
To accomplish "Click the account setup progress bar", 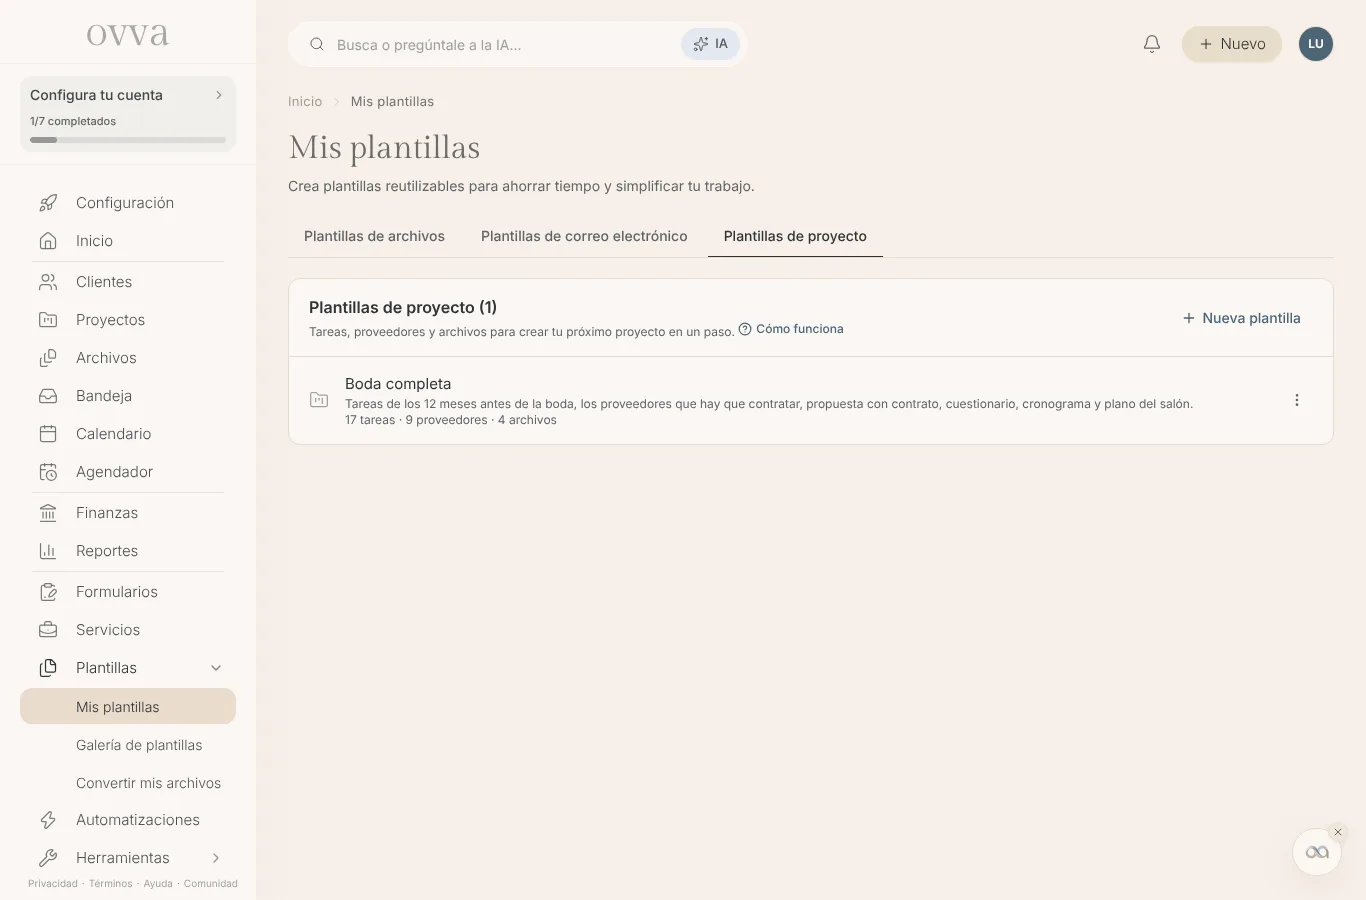I will [x=128, y=140].
